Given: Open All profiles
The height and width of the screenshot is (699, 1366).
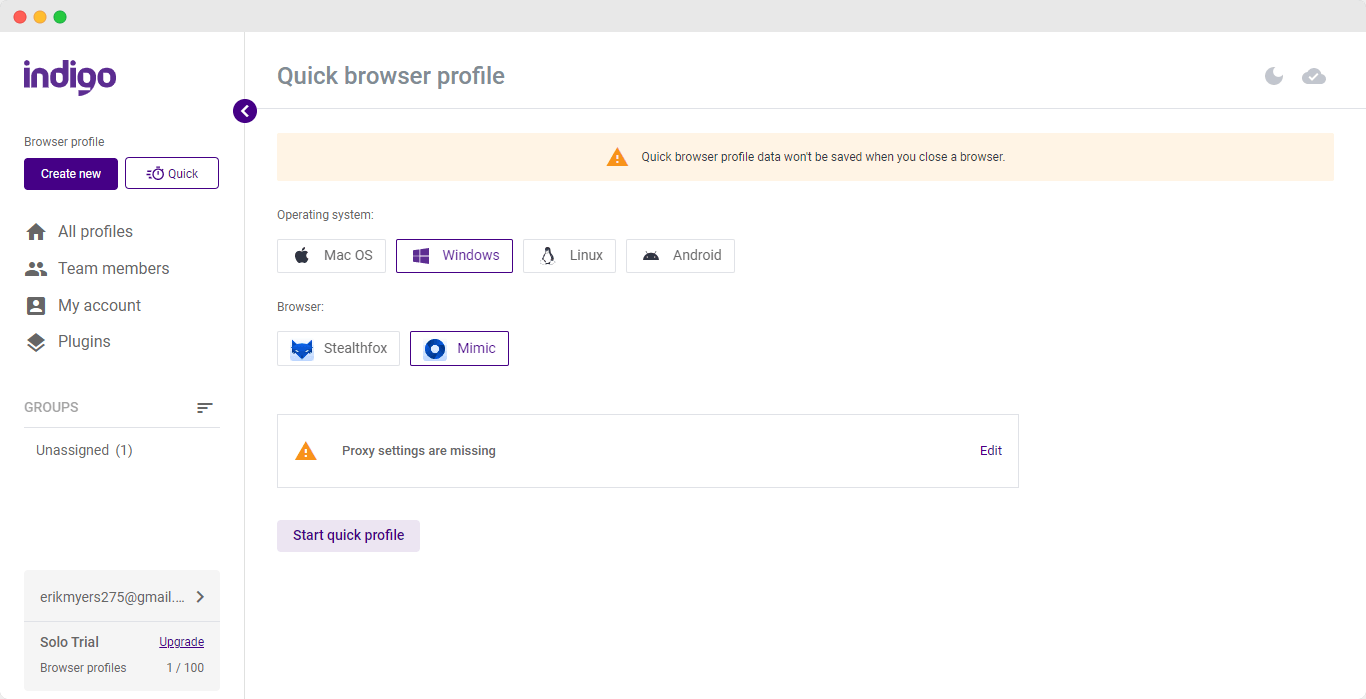Looking at the screenshot, I should (x=79, y=231).
